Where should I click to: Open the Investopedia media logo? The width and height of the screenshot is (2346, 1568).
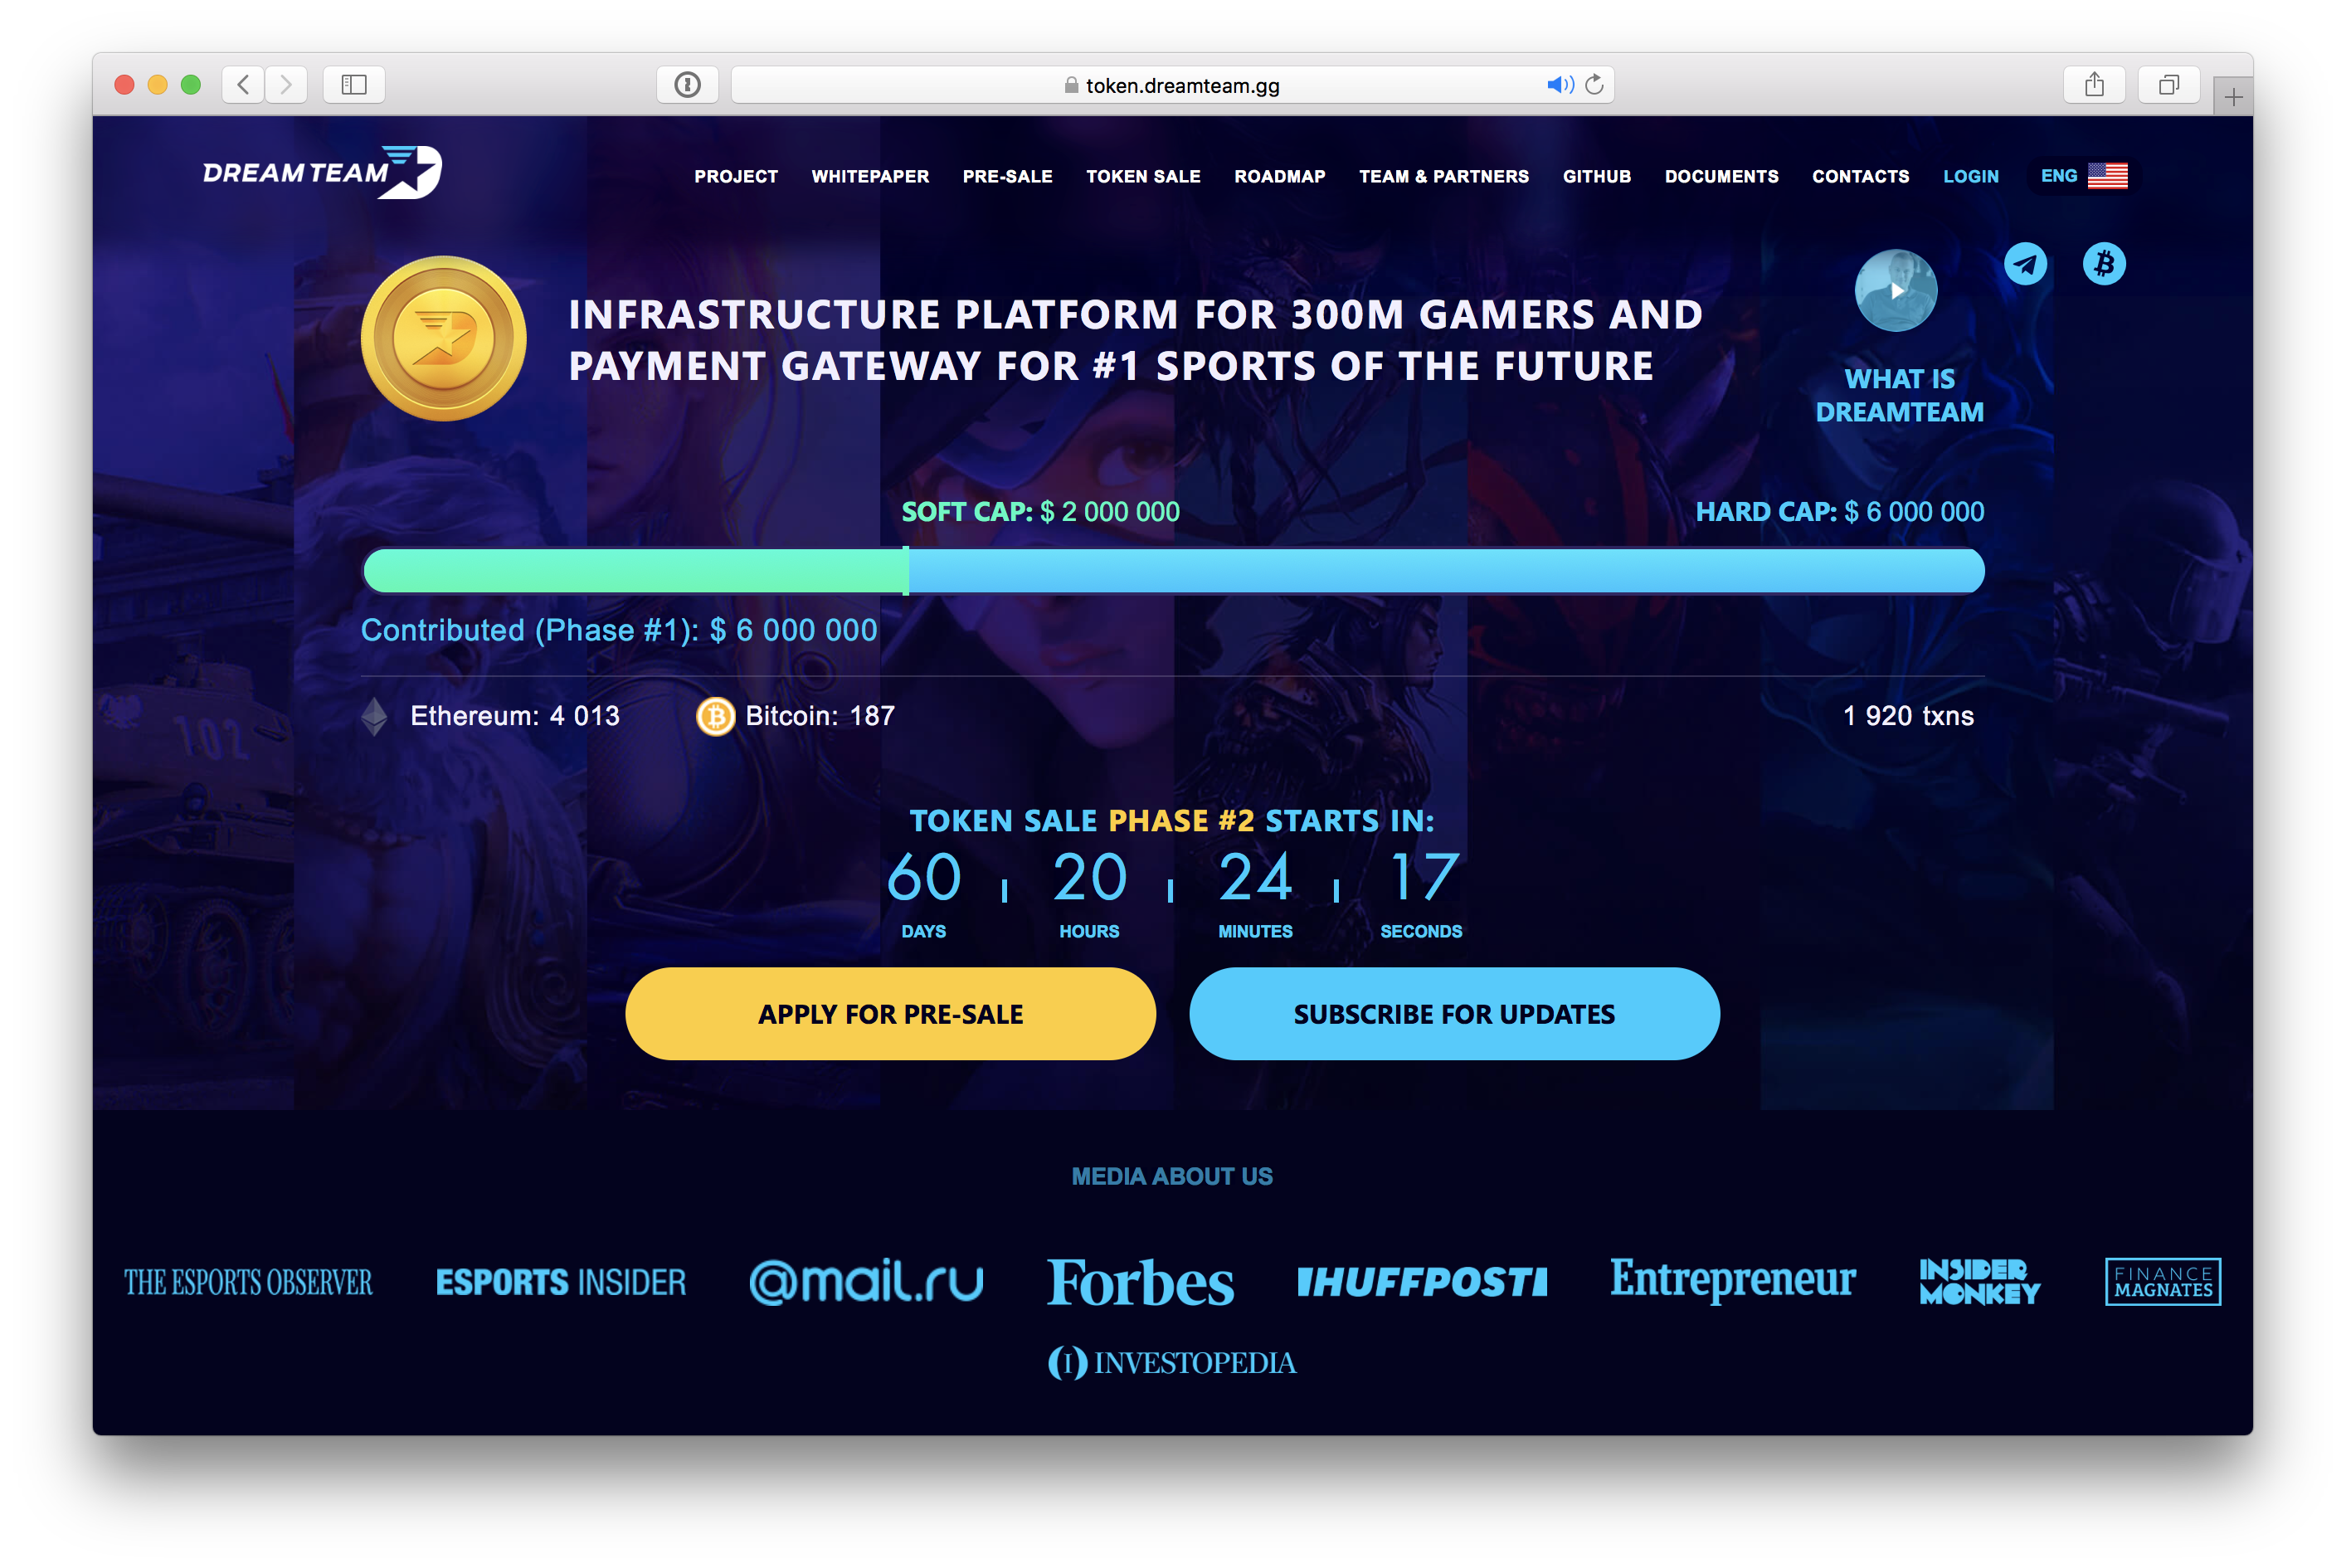[x=1172, y=1362]
